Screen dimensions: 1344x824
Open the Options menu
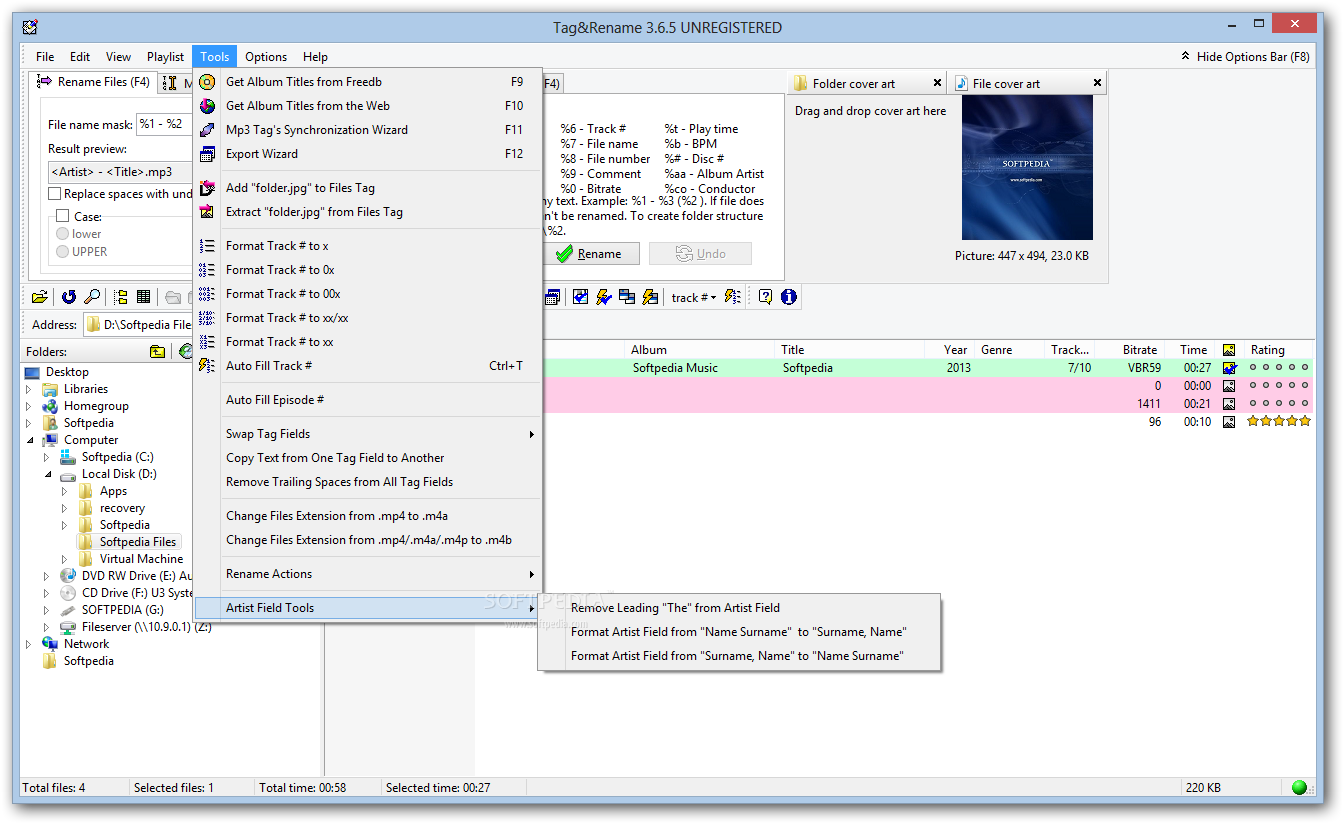click(266, 57)
